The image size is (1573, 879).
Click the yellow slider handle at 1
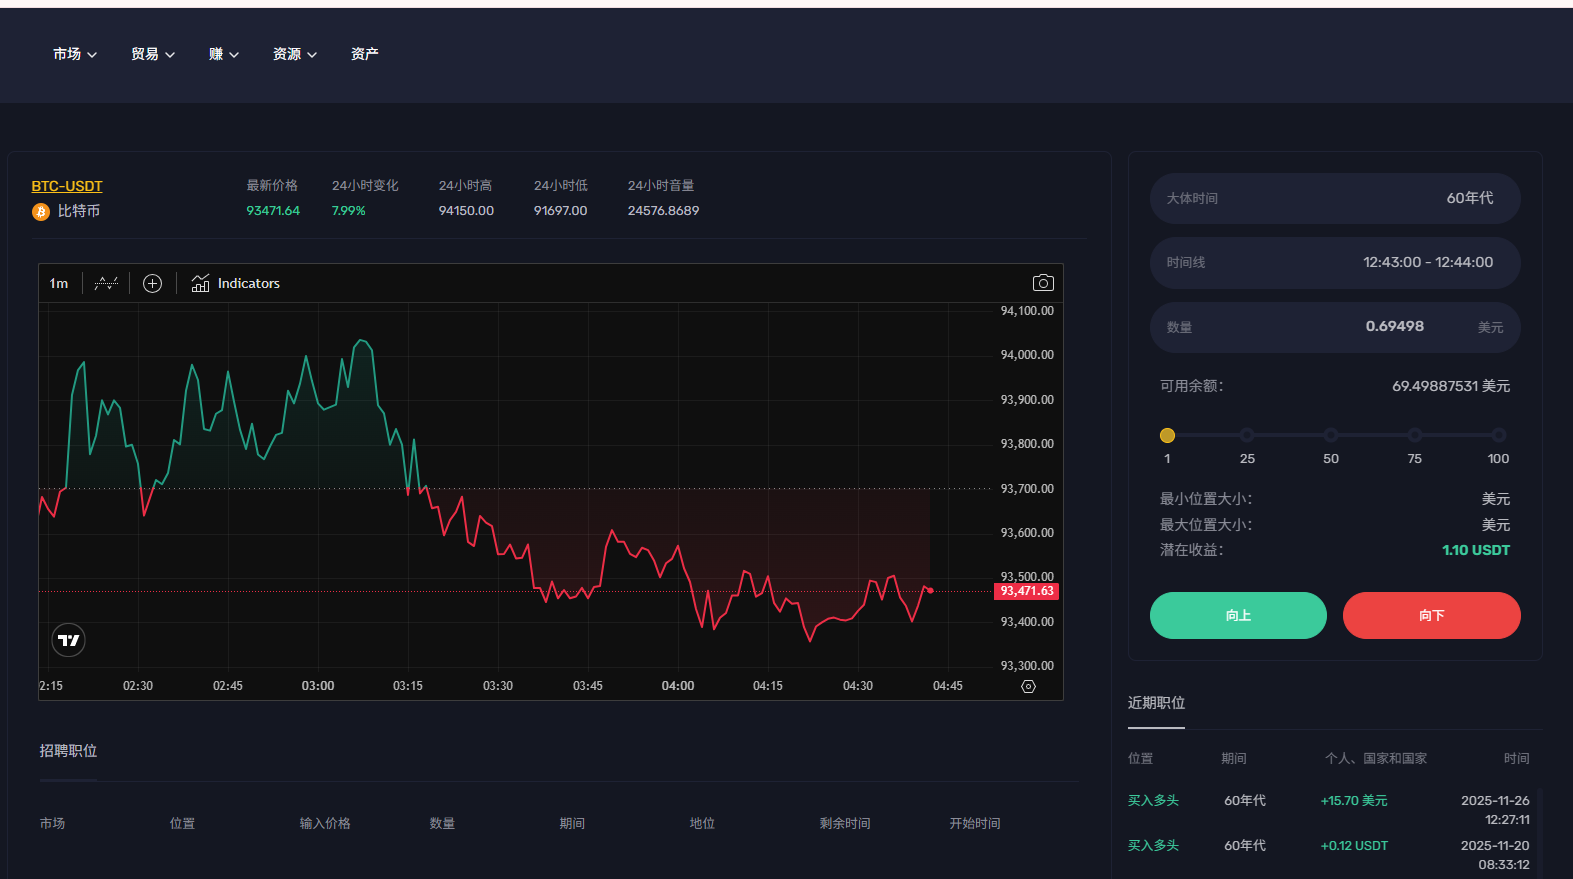click(1167, 435)
